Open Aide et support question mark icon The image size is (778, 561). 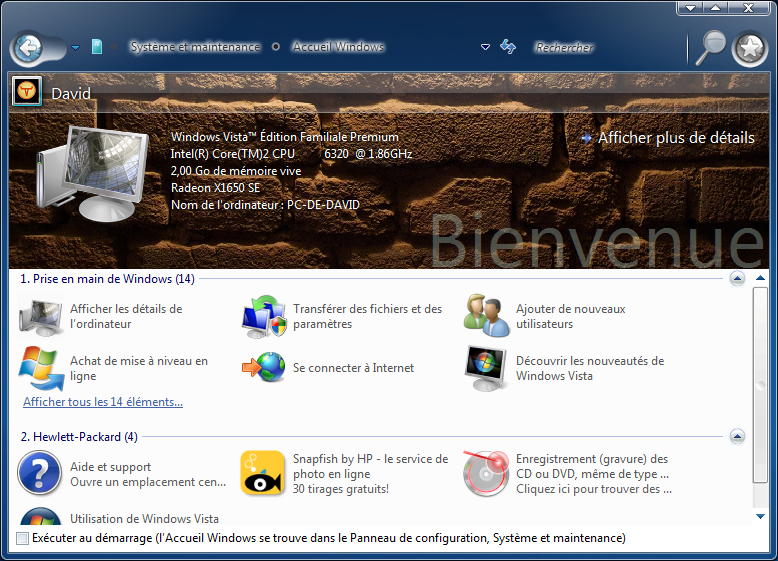pos(40,473)
